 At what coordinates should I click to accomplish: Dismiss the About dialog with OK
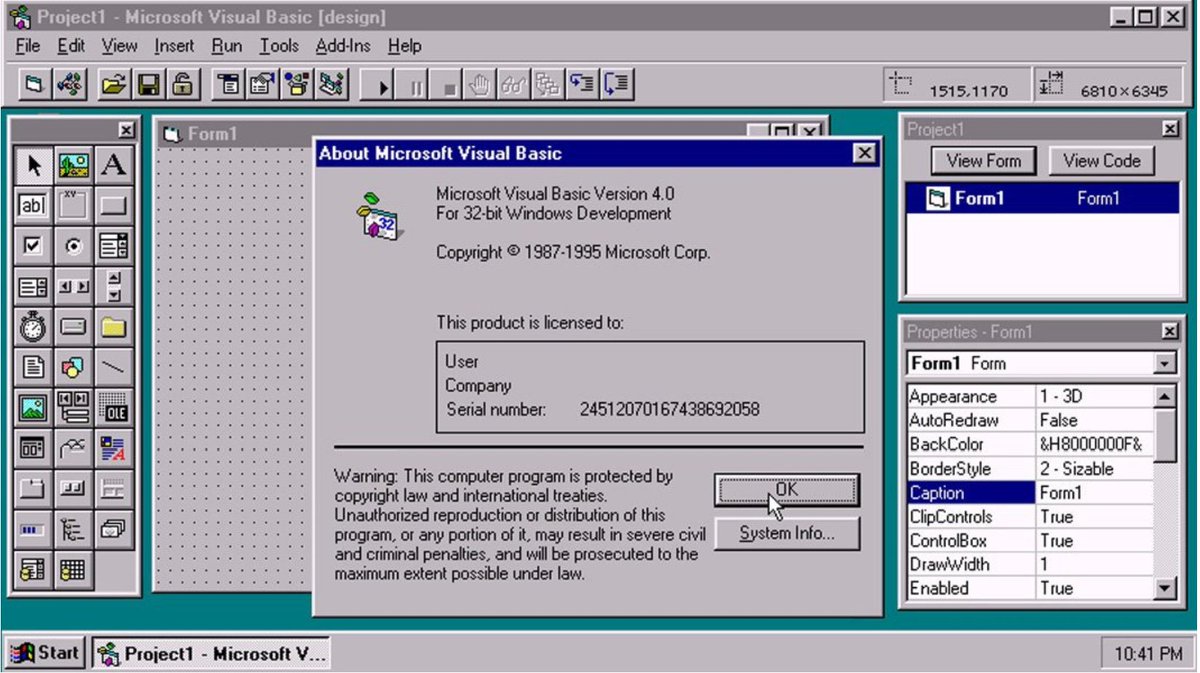coord(786,489)
